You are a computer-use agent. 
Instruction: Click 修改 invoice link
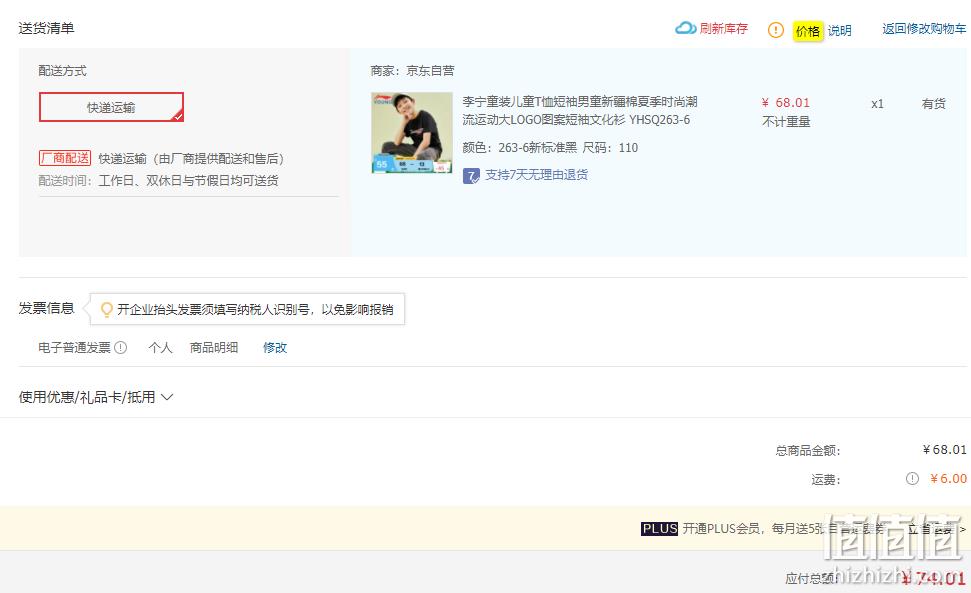275,347
